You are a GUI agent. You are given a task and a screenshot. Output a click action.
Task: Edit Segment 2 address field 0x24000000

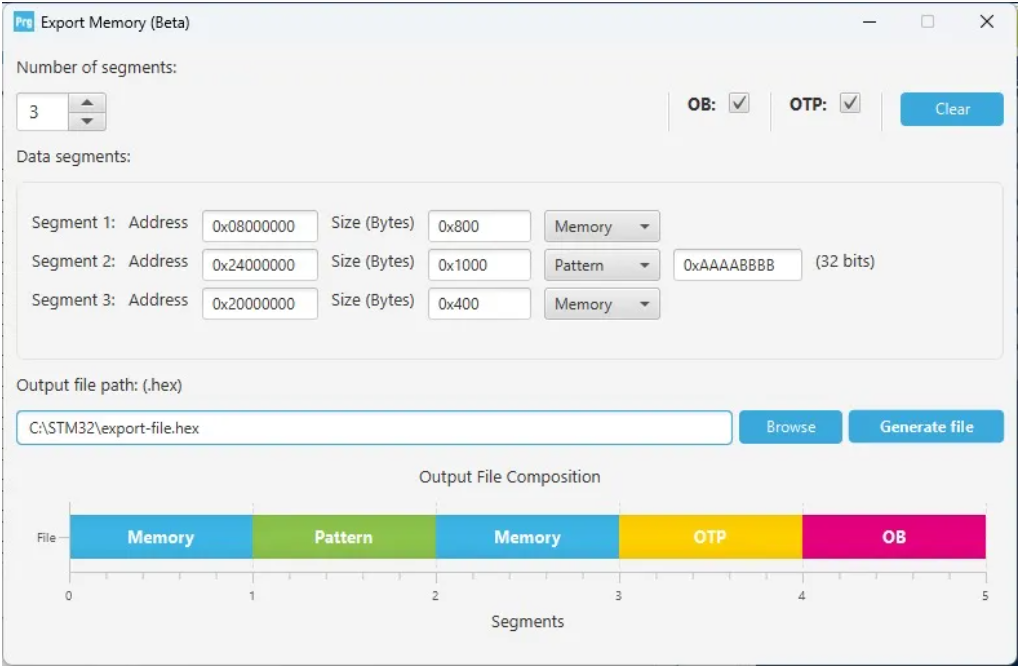[260, 265]
